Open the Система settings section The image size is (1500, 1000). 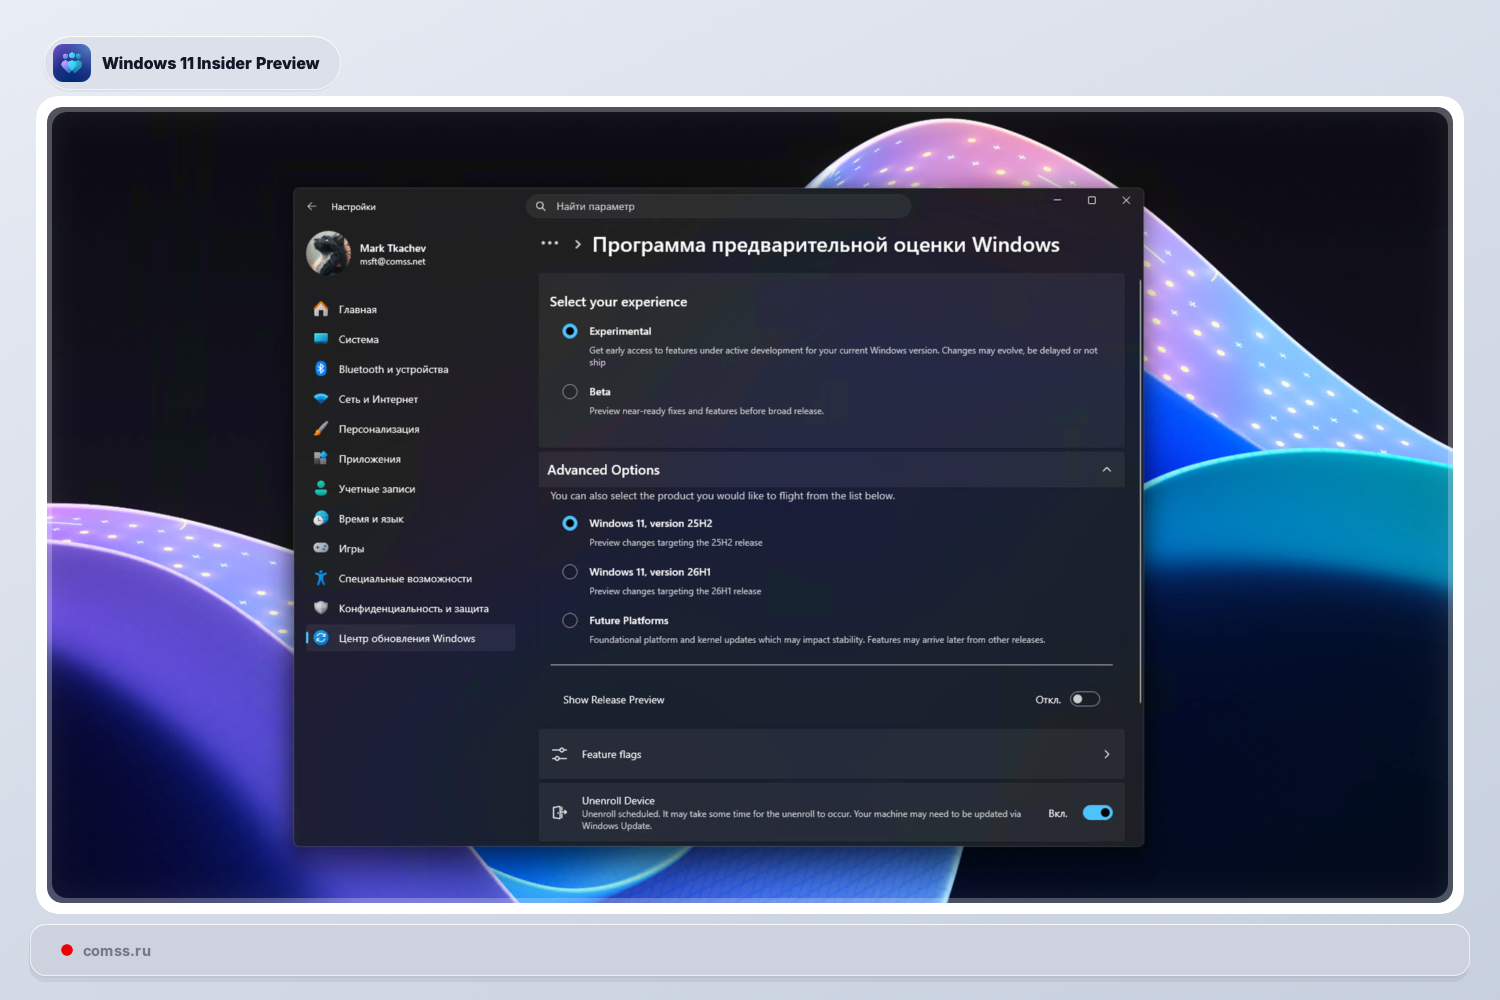358,340
